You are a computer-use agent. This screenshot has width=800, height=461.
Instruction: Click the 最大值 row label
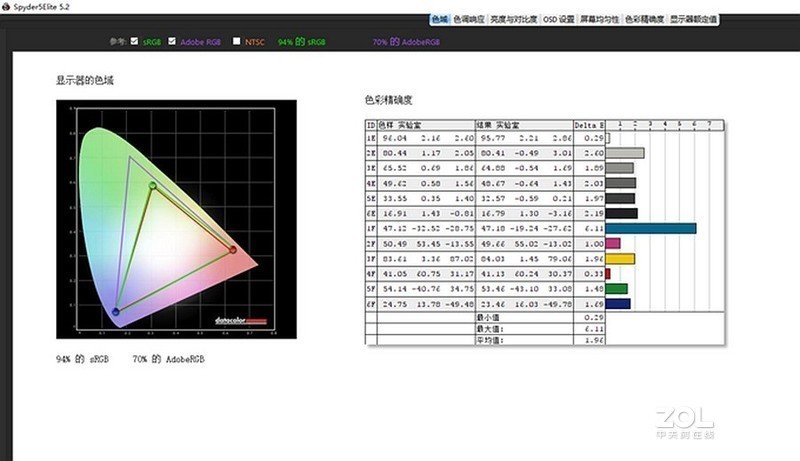coord(490,329)
